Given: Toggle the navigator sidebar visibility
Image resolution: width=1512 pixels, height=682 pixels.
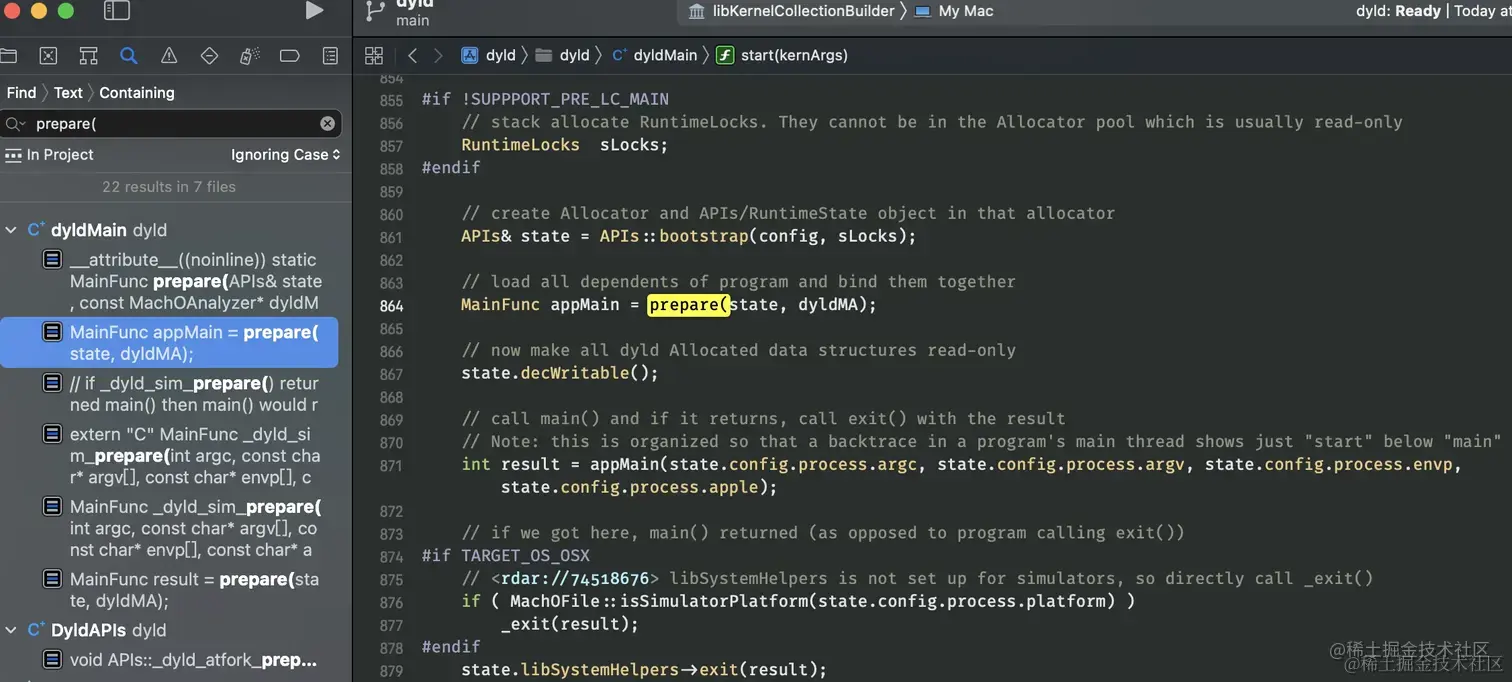Looking at the screenshot, I should click(x=117, y=11).
